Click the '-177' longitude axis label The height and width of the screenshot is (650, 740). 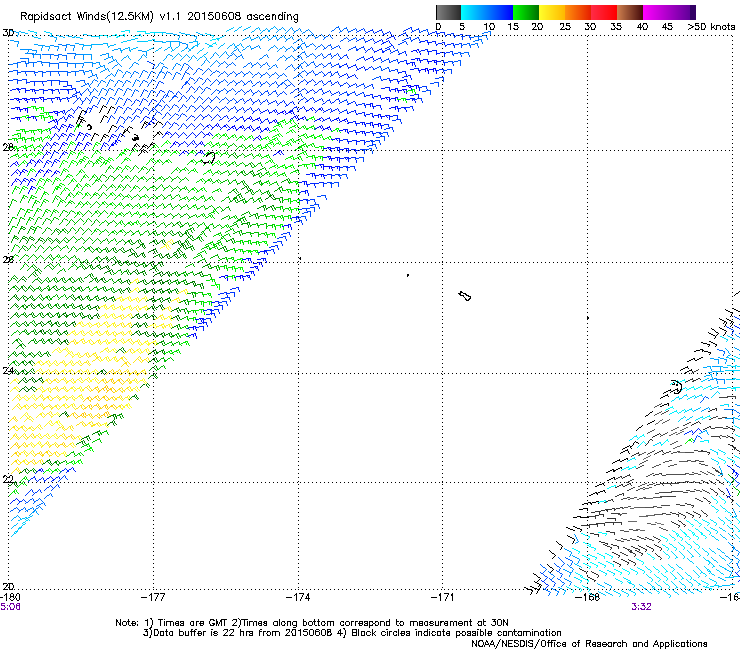click(x=153, y=597)
